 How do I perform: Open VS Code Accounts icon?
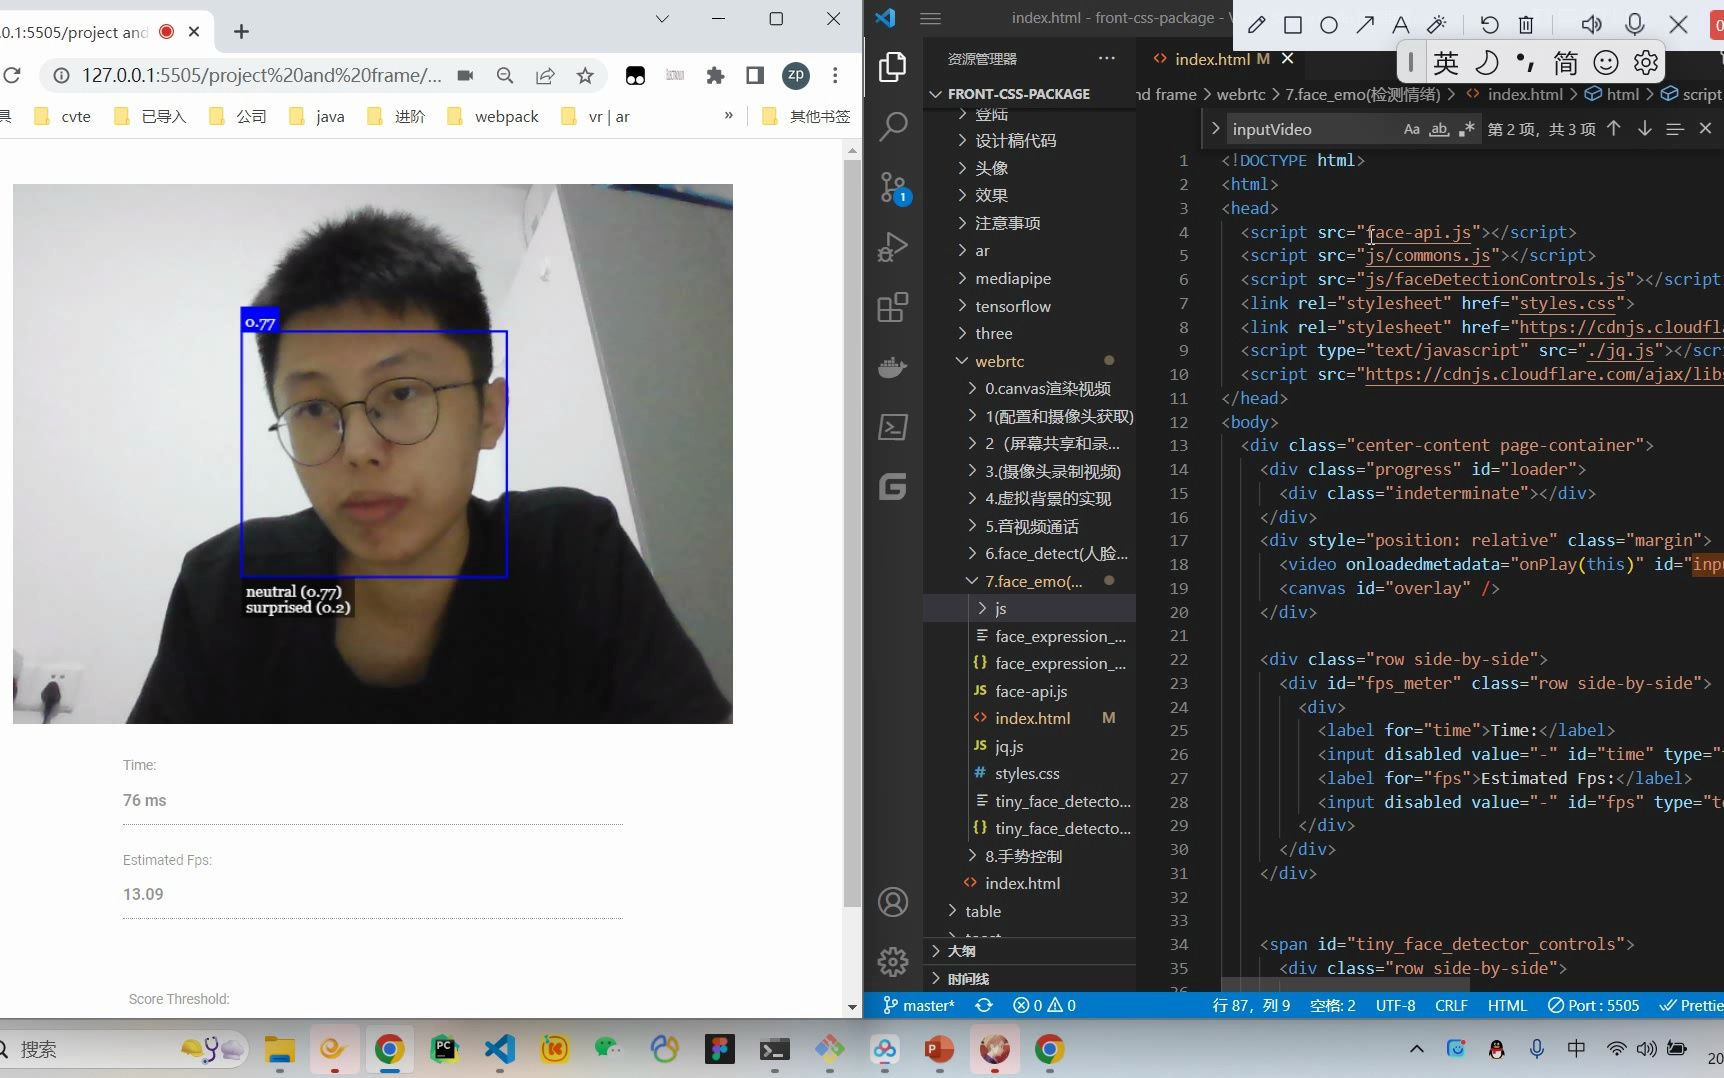point(892,902)
